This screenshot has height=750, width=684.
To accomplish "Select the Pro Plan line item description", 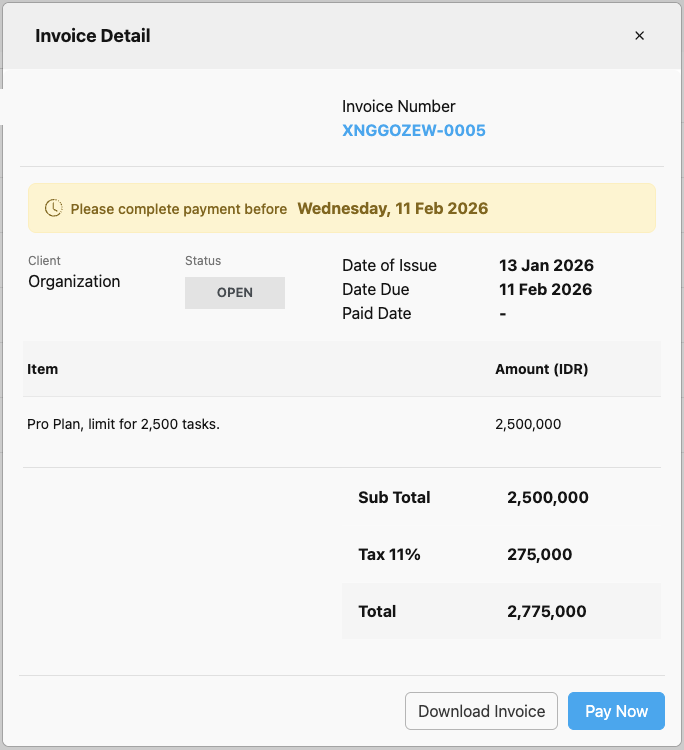I will 123,424.
